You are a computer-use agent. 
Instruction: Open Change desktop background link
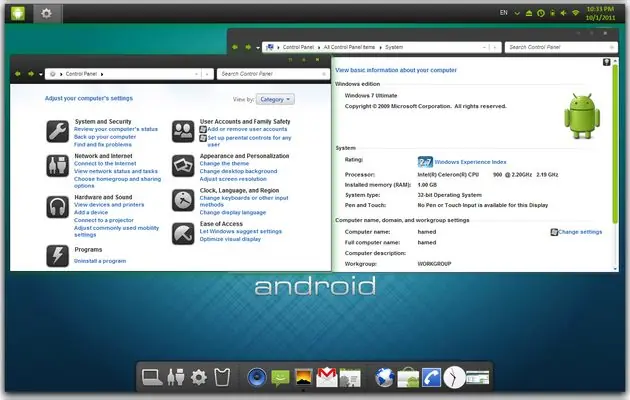point(238,171)
